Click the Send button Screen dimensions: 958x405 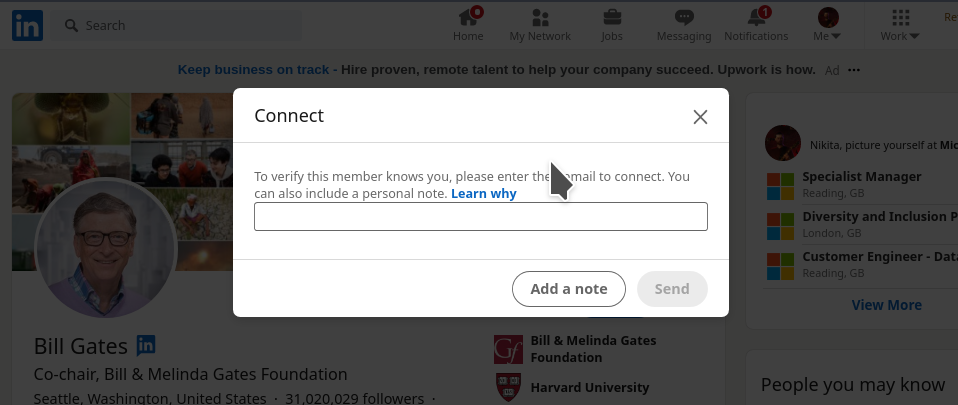pos(672,289)
